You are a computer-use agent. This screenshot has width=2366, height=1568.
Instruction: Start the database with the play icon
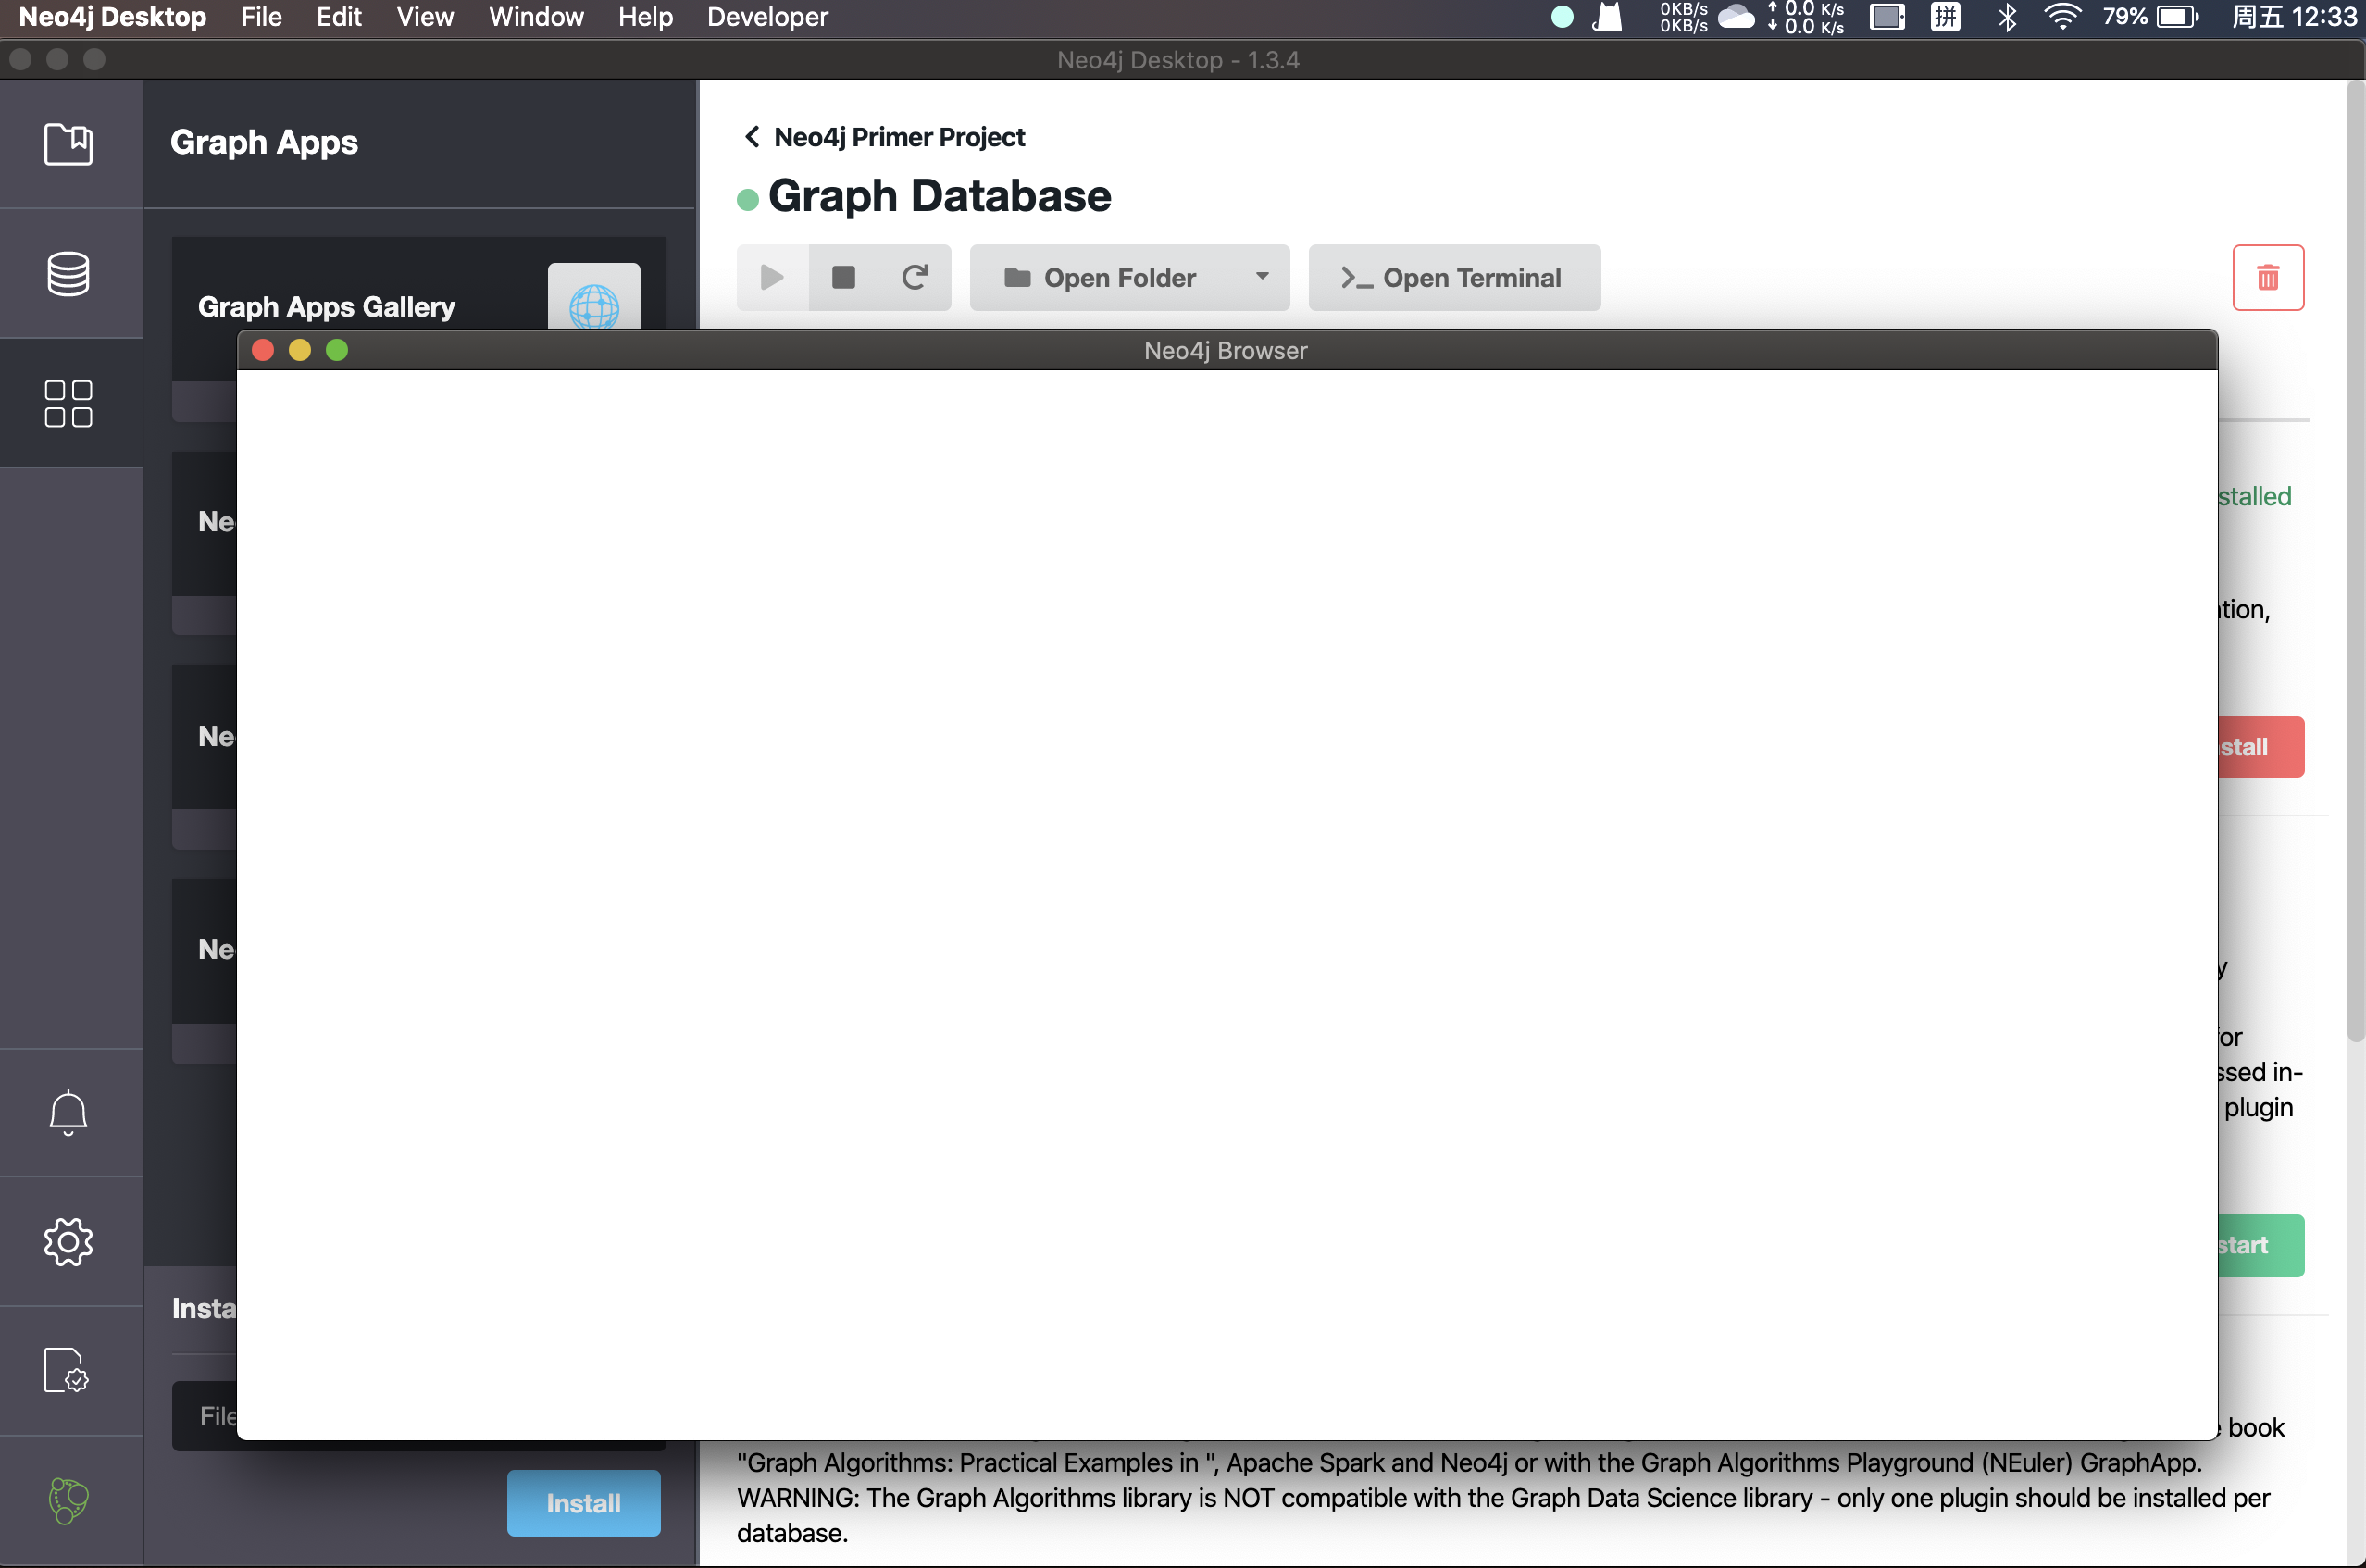[772, 277]
